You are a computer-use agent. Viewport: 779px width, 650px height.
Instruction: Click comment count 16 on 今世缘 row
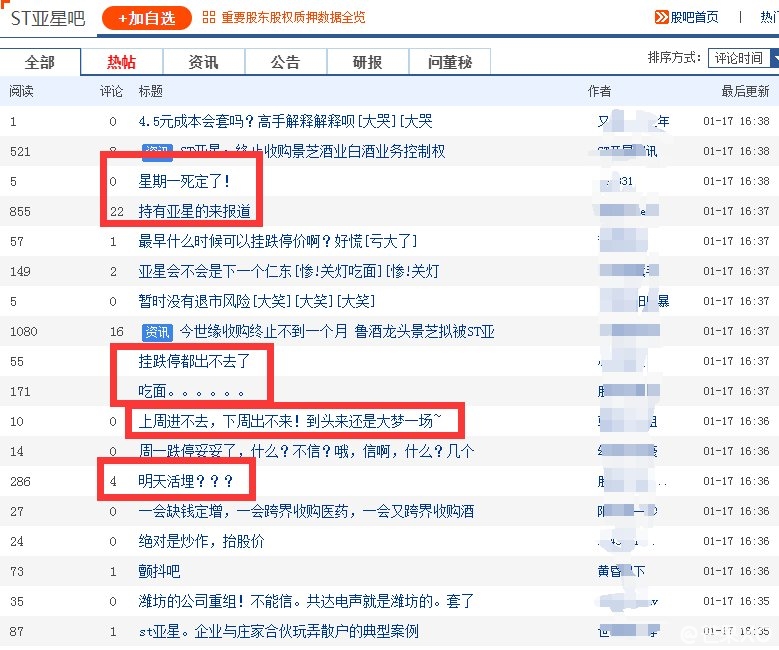click(117, 331)
